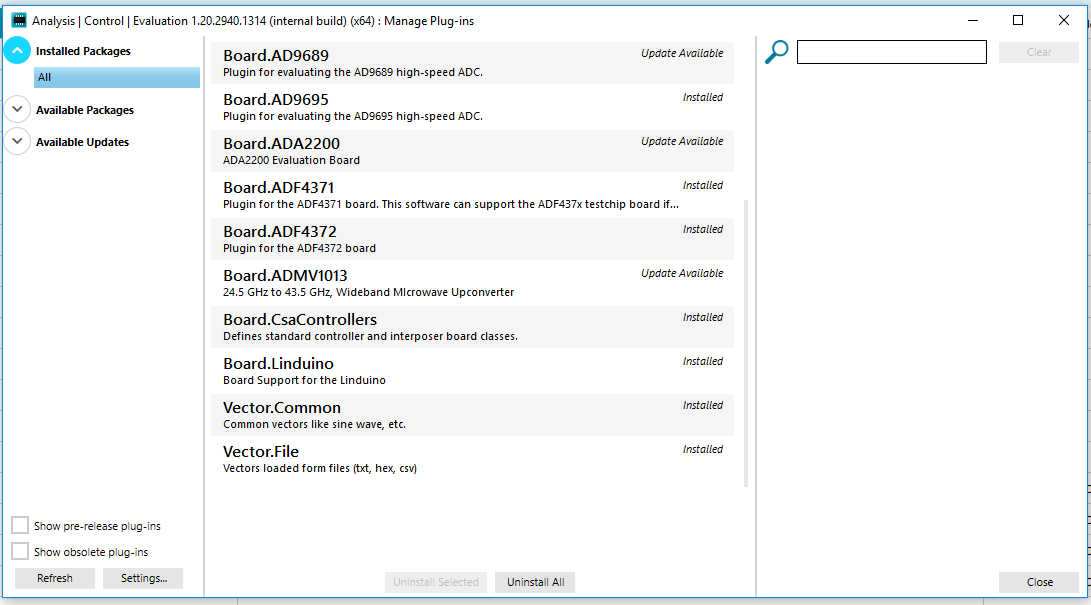Select the Board.Linduino package
This screenshot has width=1091, height=605.
(472, 371)
